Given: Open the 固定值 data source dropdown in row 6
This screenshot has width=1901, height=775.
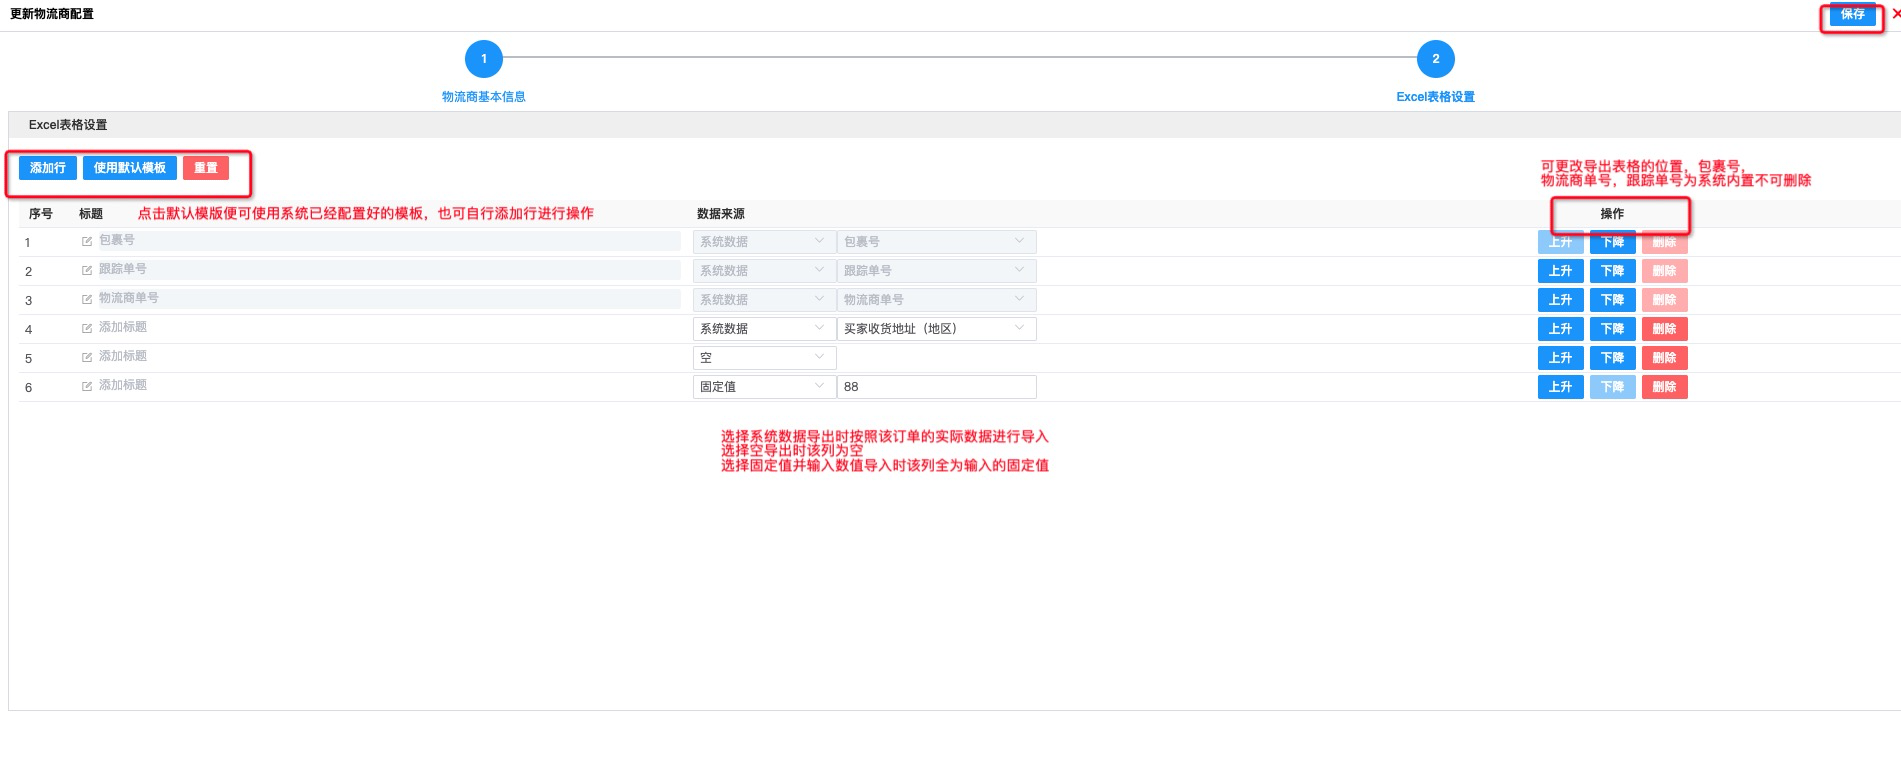Looking at the screenshot, I should point(763,387).
